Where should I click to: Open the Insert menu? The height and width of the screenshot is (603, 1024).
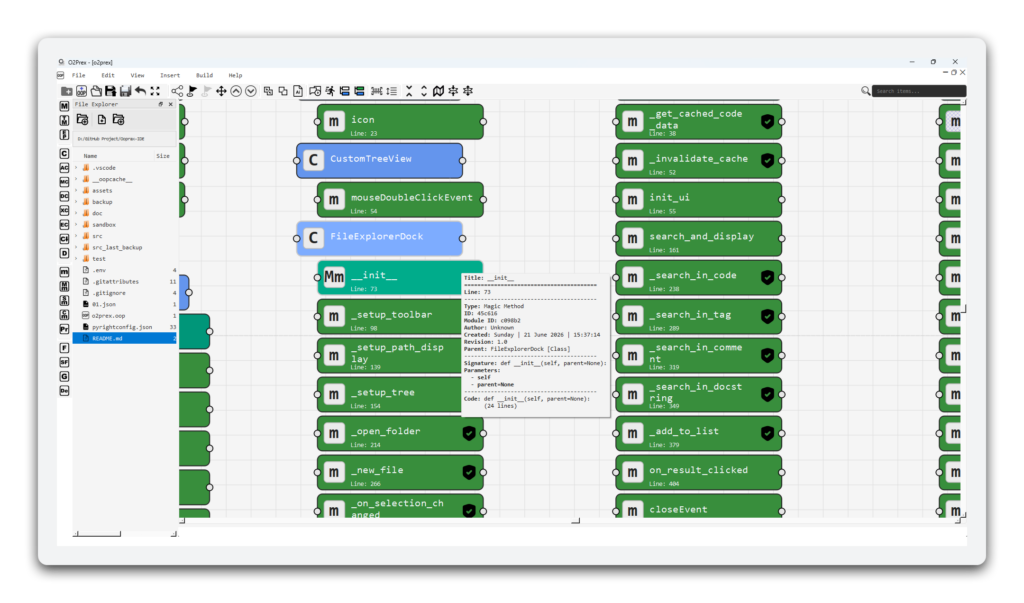[170, 75]
